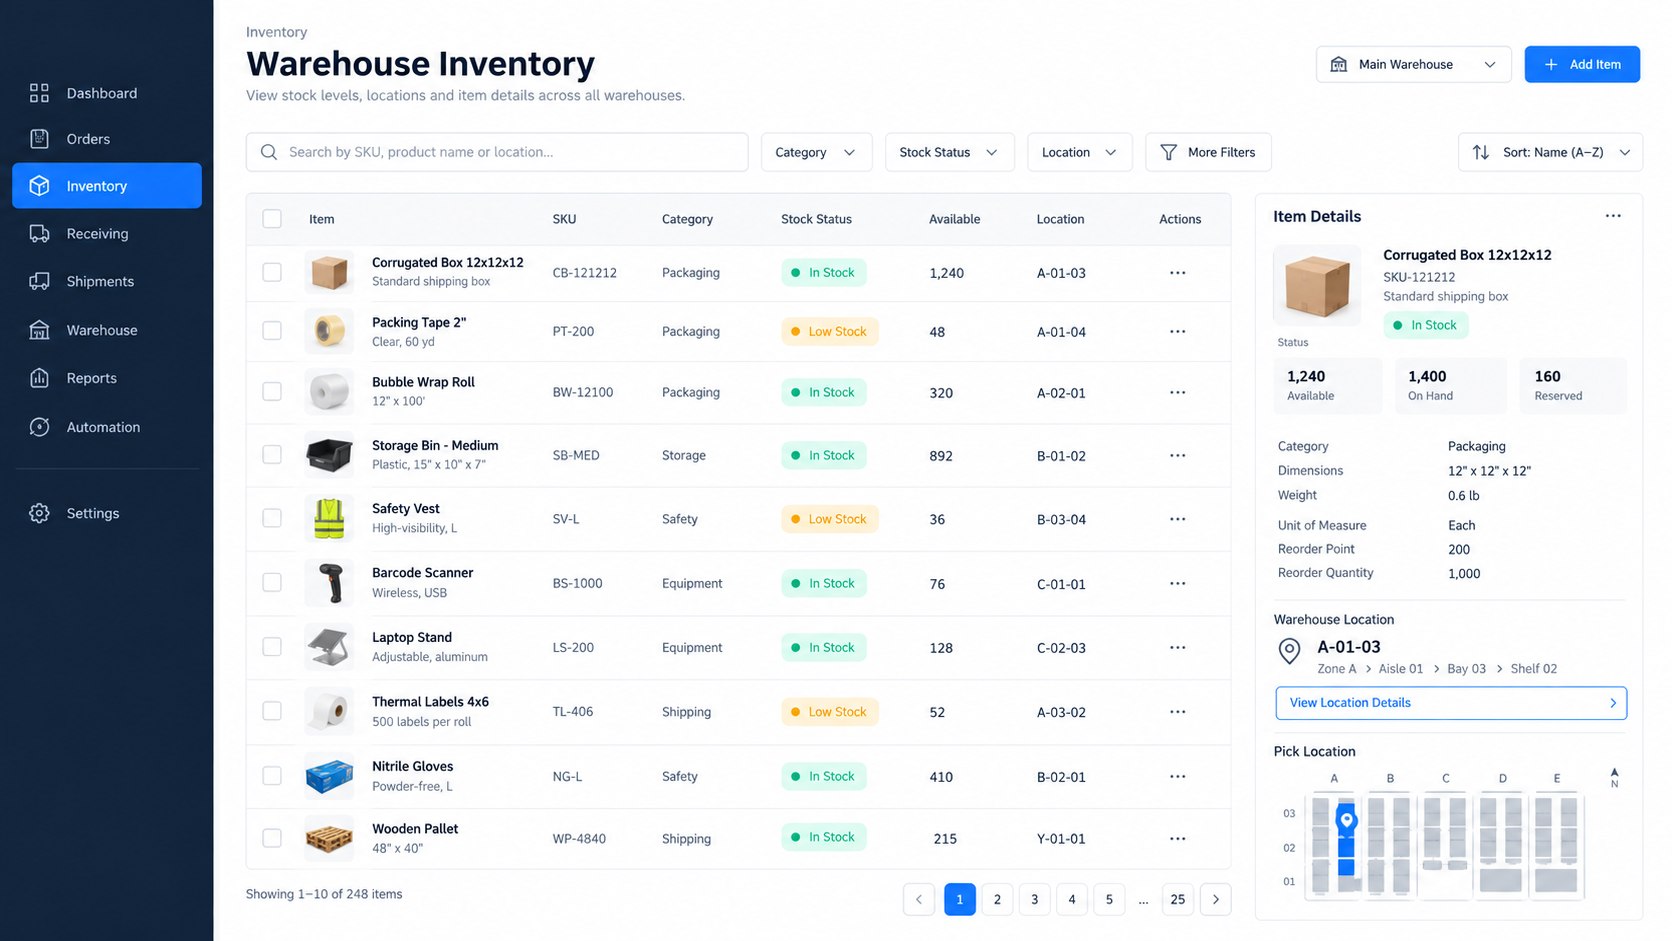Open actions menu for Safety Vest row
The height and width of the screenshot is (941, 1672).
pos(1178,519)
